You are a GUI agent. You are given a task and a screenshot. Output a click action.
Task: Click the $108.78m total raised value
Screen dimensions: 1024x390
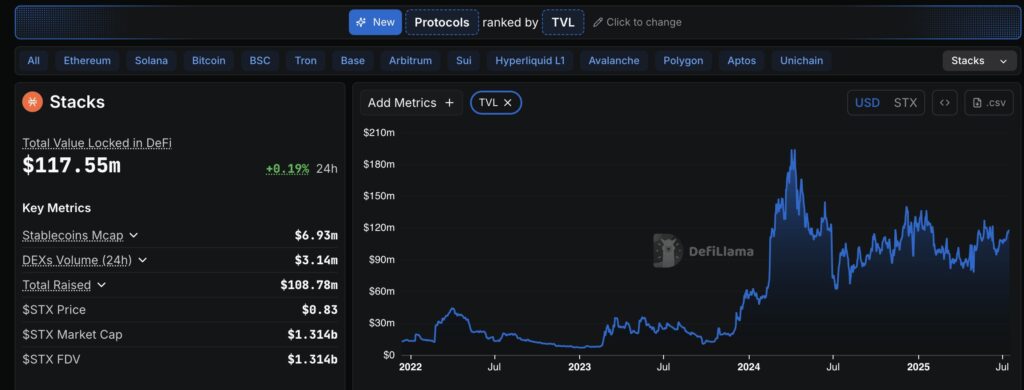pyautogui.click(x=309, y=285)
